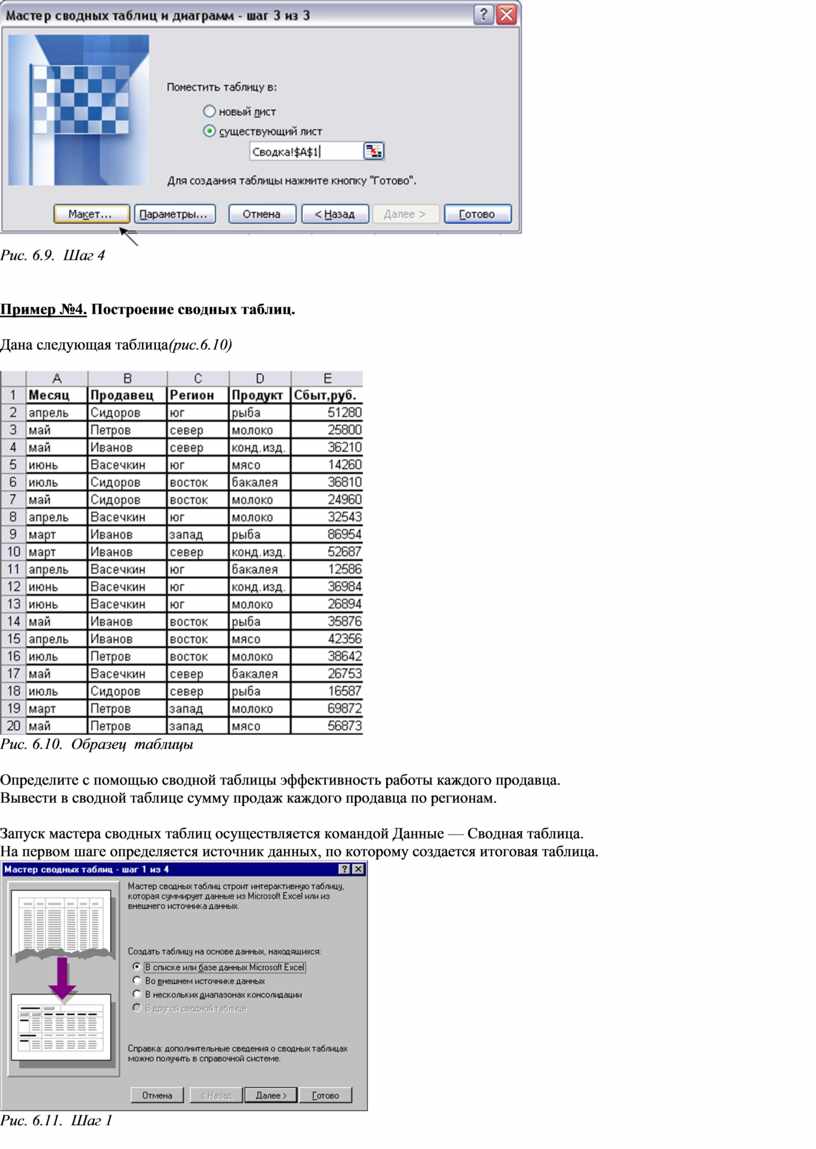816x1149 pixels.
Task: Select "В списке или базе данных Microsoft Excel" radio
Action: point(136,967)
